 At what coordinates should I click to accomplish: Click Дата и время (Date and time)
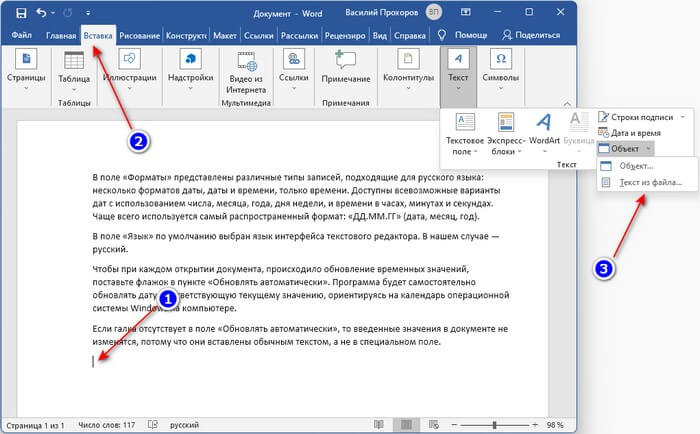(x=634, y=132)
